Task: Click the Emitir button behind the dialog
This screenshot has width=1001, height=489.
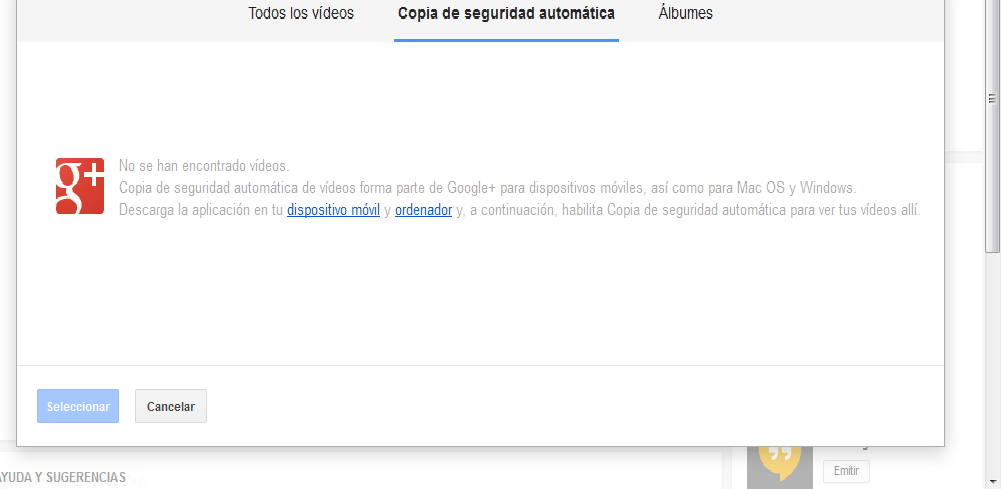Action: [846, 472]
